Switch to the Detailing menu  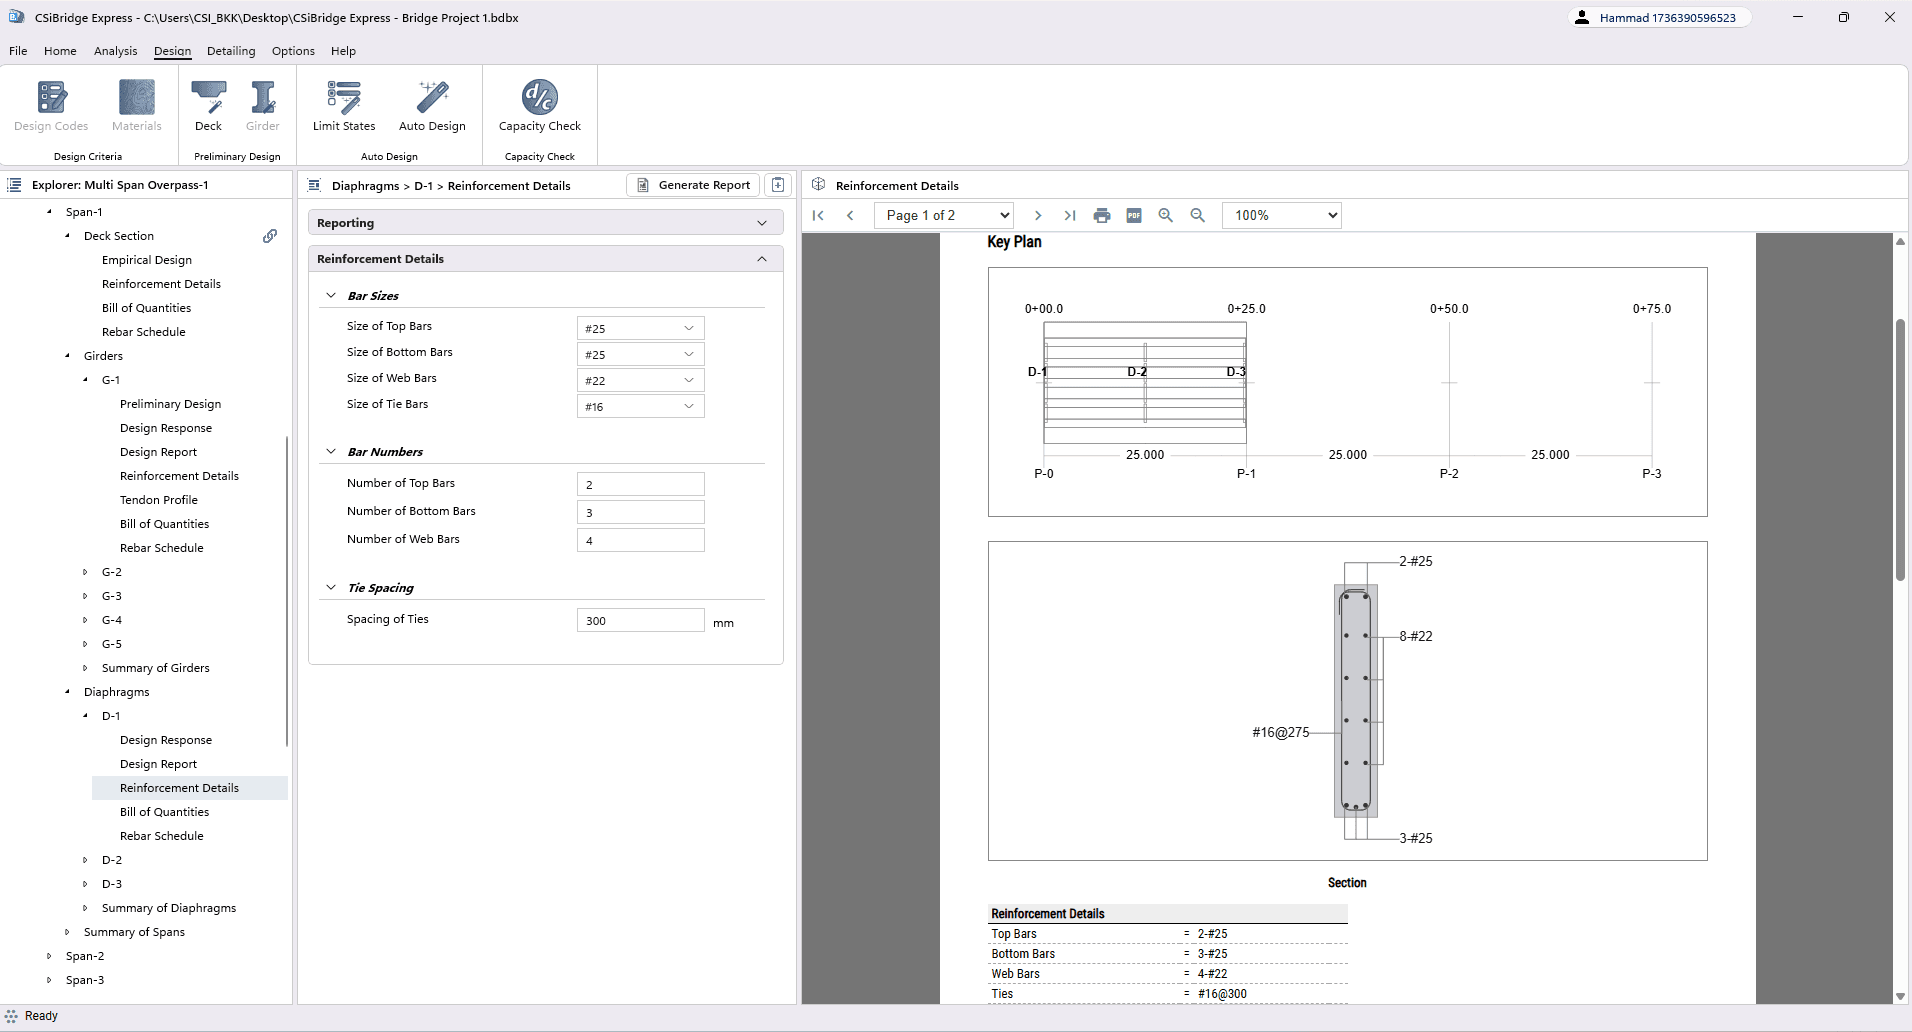(x=231, y=51)
